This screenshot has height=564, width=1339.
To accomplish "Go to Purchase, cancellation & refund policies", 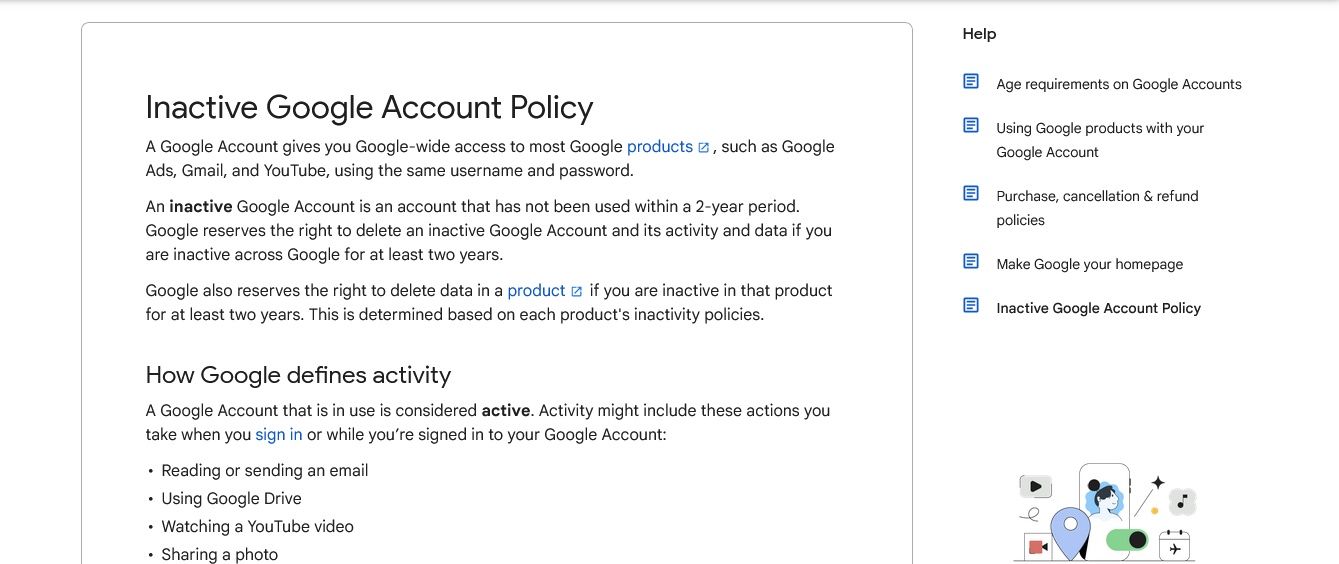I will (1097, 208).
